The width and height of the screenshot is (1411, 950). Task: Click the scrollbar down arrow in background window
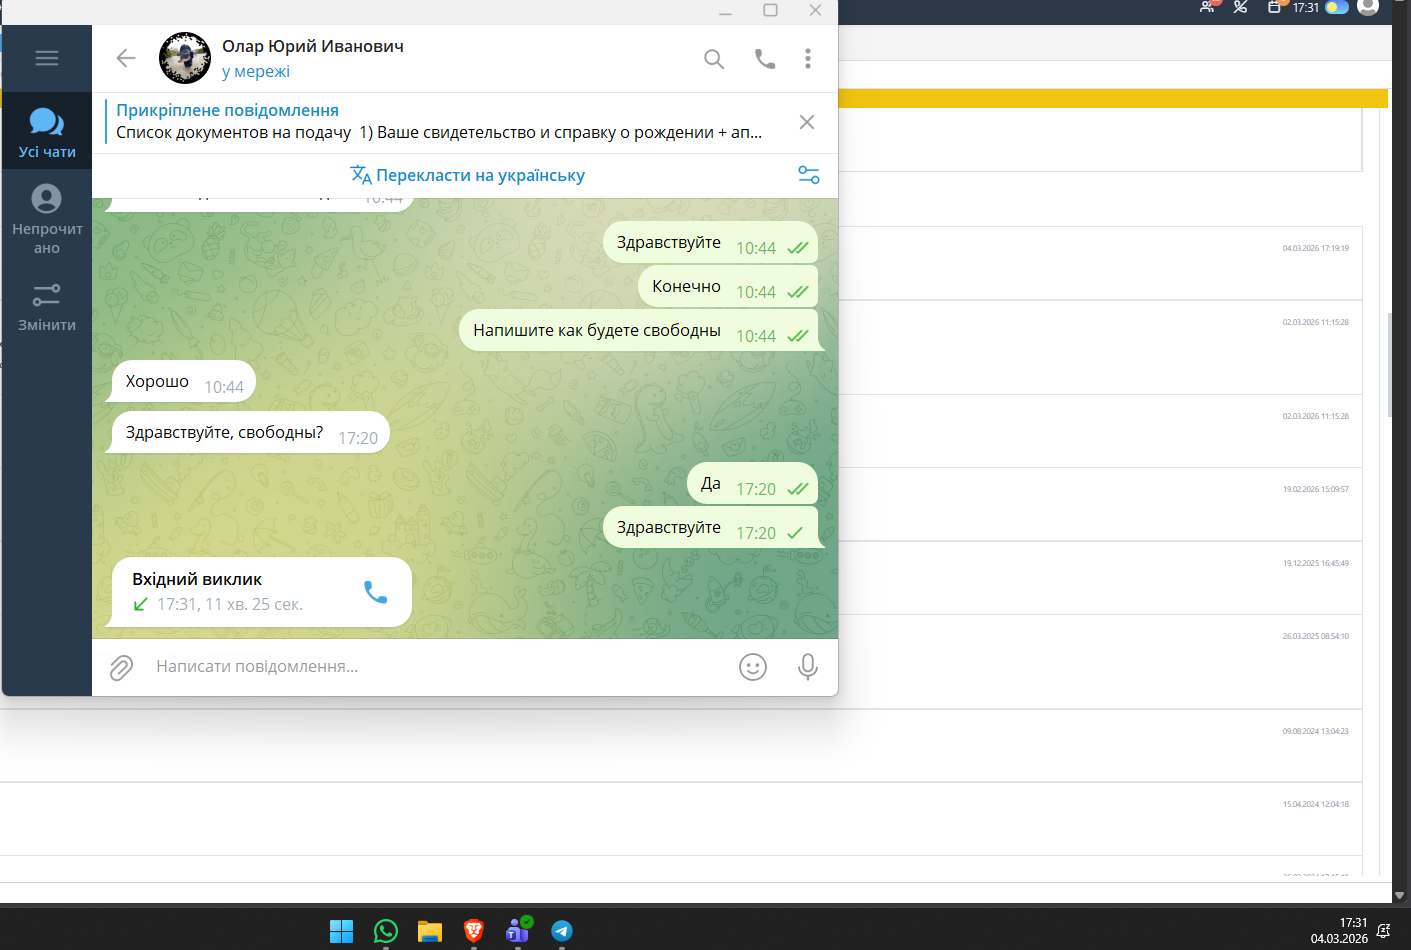tap(1400, 895)
